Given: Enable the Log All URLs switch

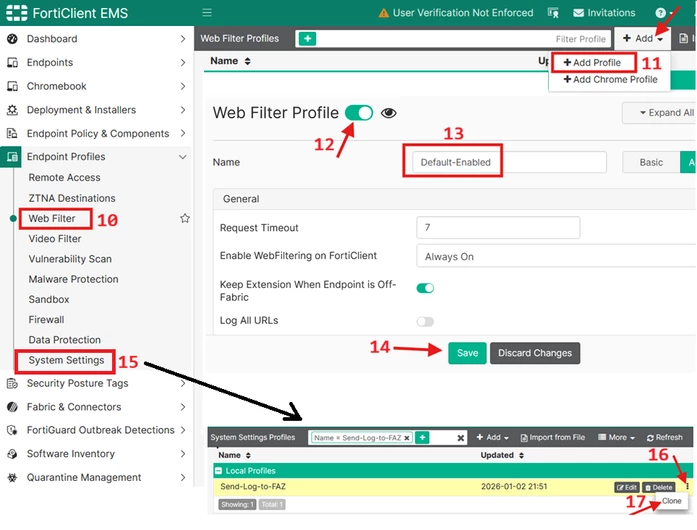Looking at the screenshot, I should 425,321.
